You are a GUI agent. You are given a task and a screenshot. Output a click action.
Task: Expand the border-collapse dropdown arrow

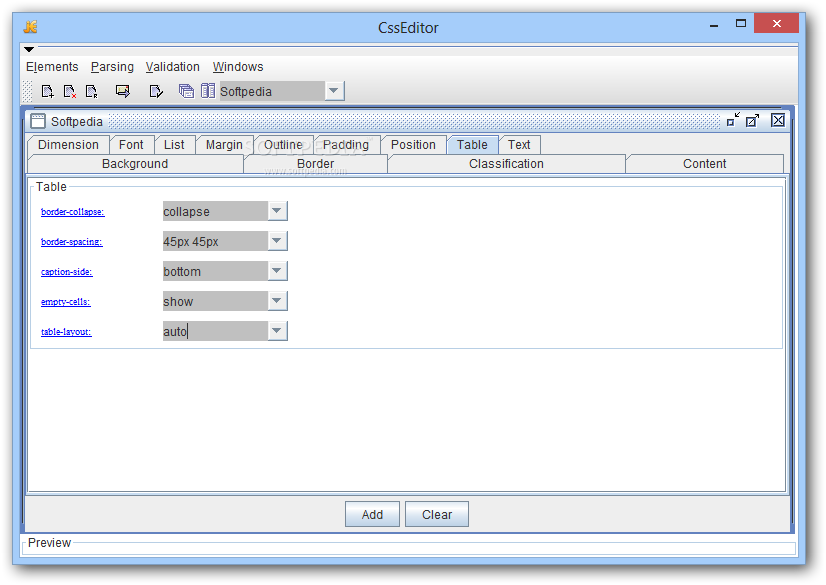pos(277,211)
